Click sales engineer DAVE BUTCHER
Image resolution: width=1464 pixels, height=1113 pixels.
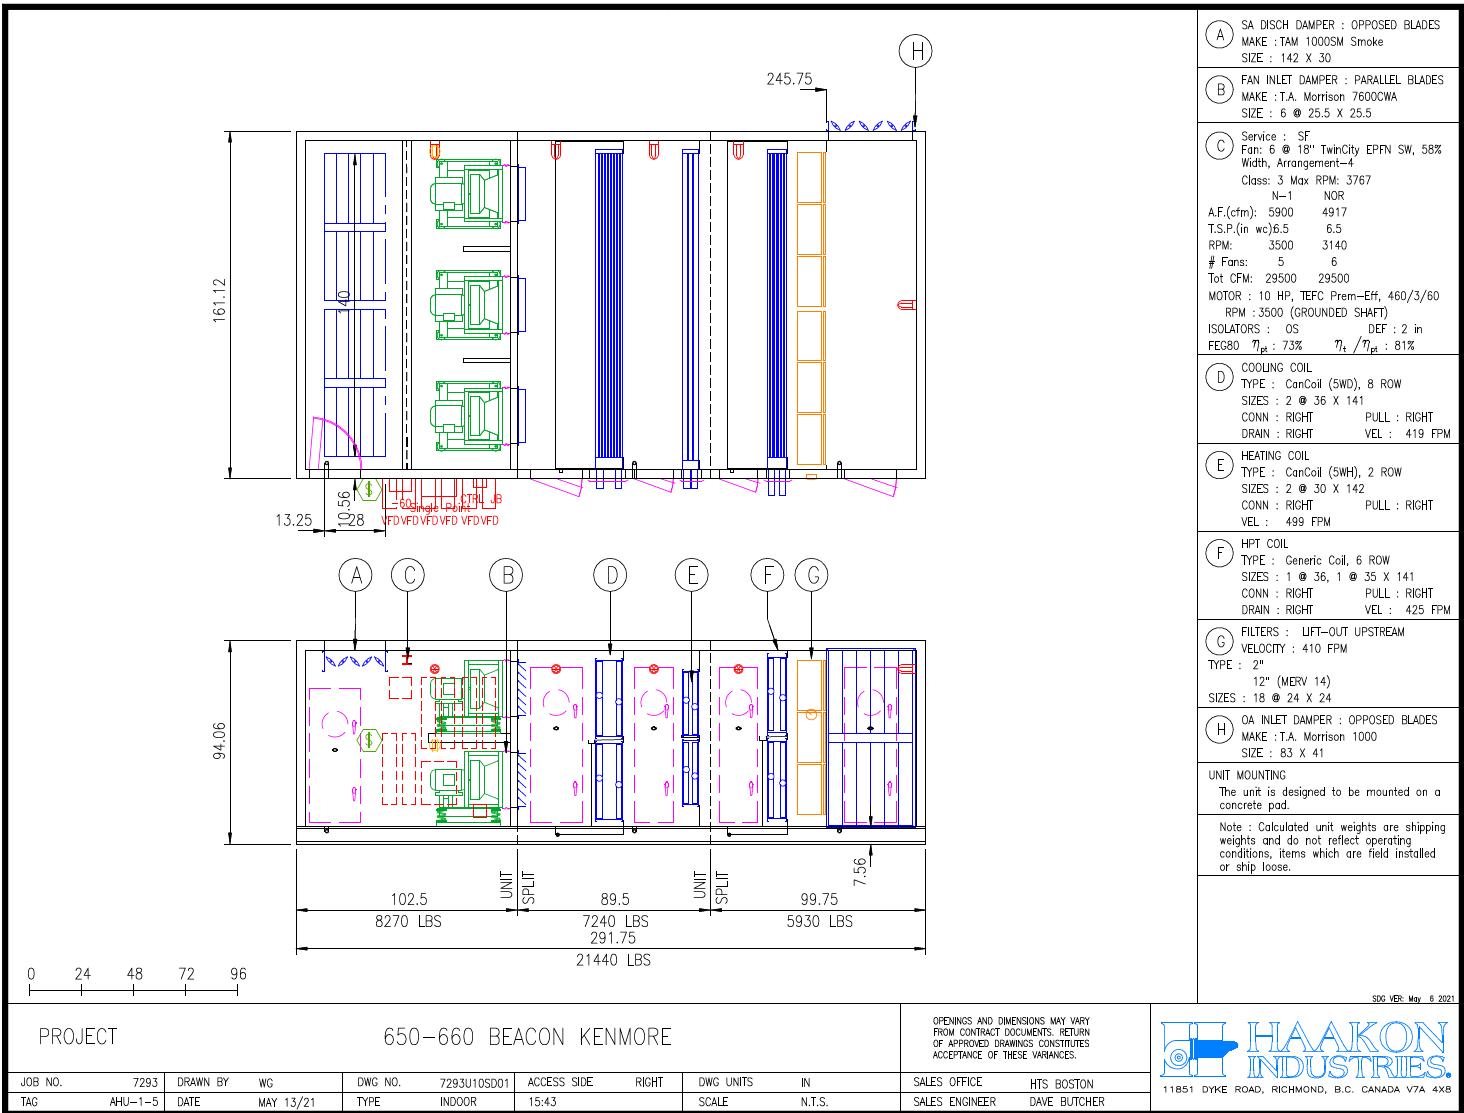click(1067, 1102)
